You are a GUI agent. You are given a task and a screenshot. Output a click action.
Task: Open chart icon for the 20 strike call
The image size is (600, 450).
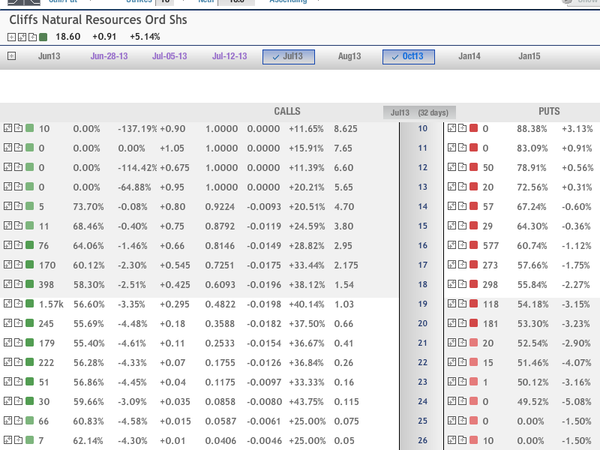pyautogui.click(x=8, y=323)
